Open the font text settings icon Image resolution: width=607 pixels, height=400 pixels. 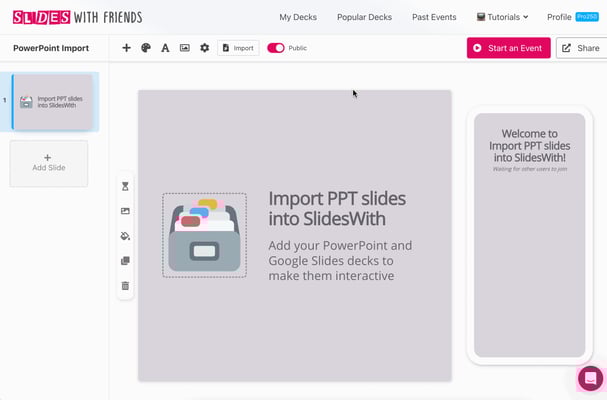tap(165, 48)
